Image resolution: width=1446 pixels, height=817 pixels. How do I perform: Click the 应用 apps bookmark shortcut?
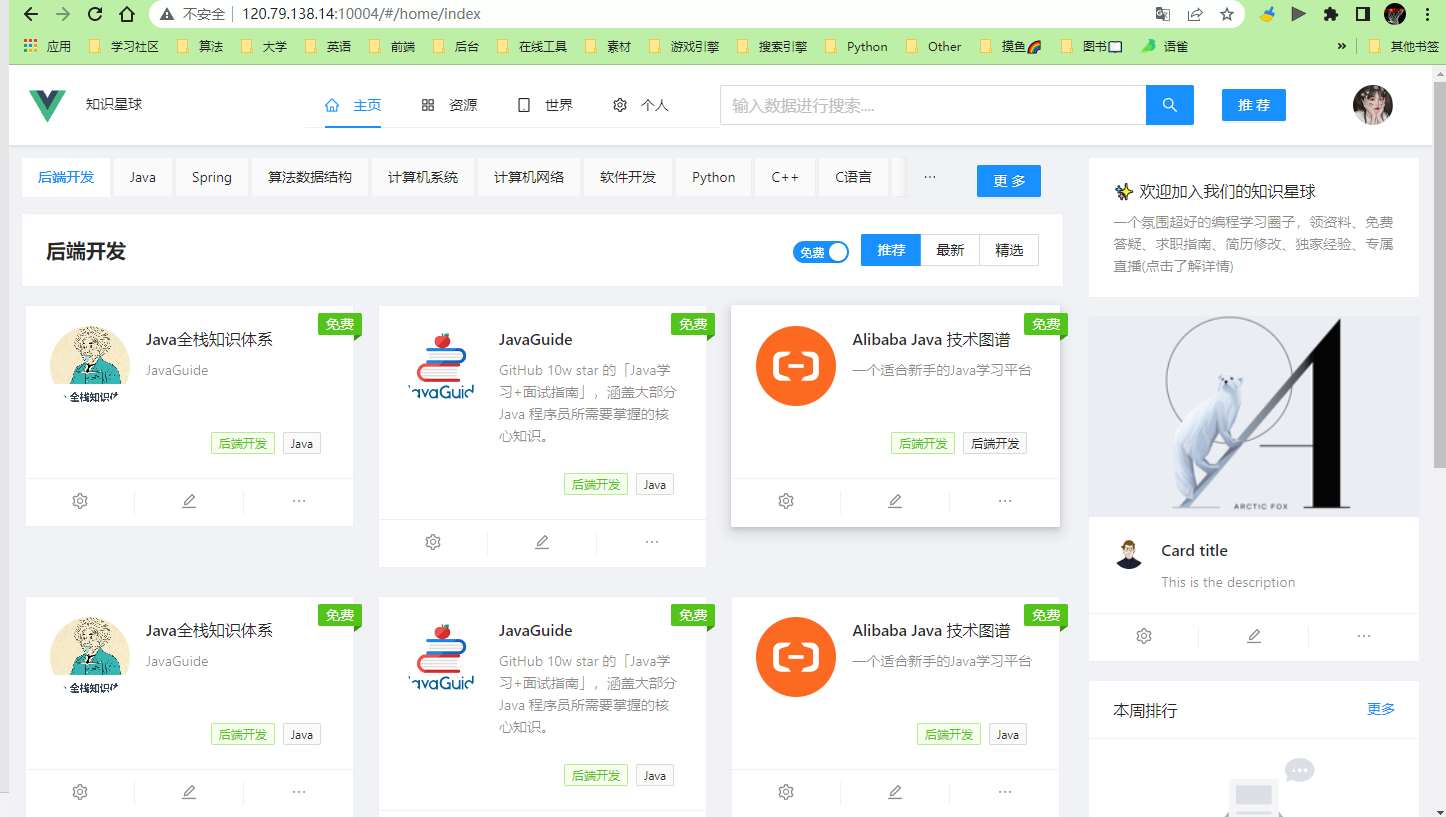(48, 46)
